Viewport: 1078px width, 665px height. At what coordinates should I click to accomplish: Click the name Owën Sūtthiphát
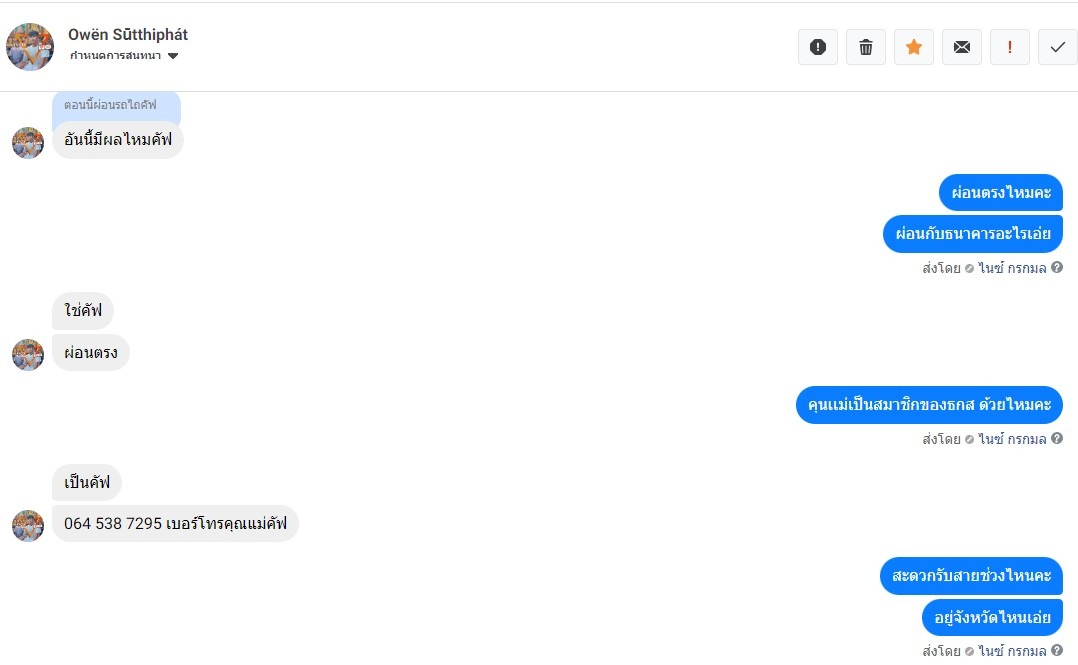pyautogui.click(x=128, y=34)
